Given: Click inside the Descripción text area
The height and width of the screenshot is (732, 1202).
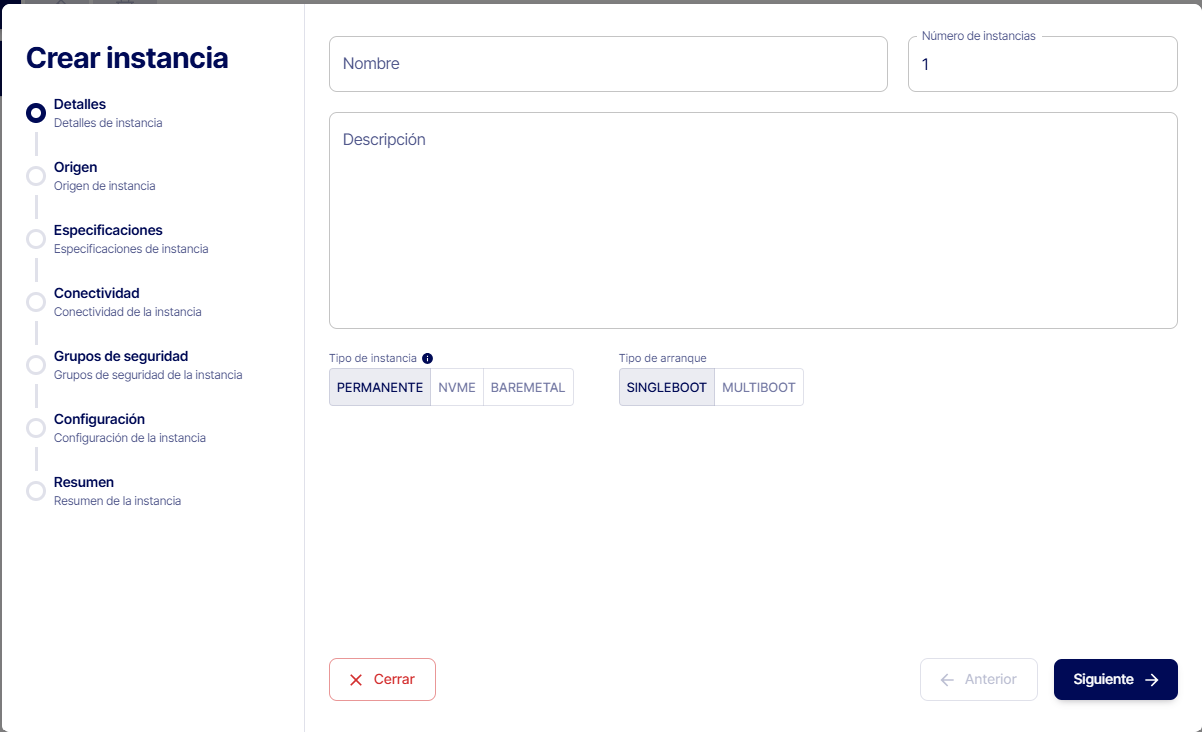Looking at the screenshot, I should click(752, 220).
